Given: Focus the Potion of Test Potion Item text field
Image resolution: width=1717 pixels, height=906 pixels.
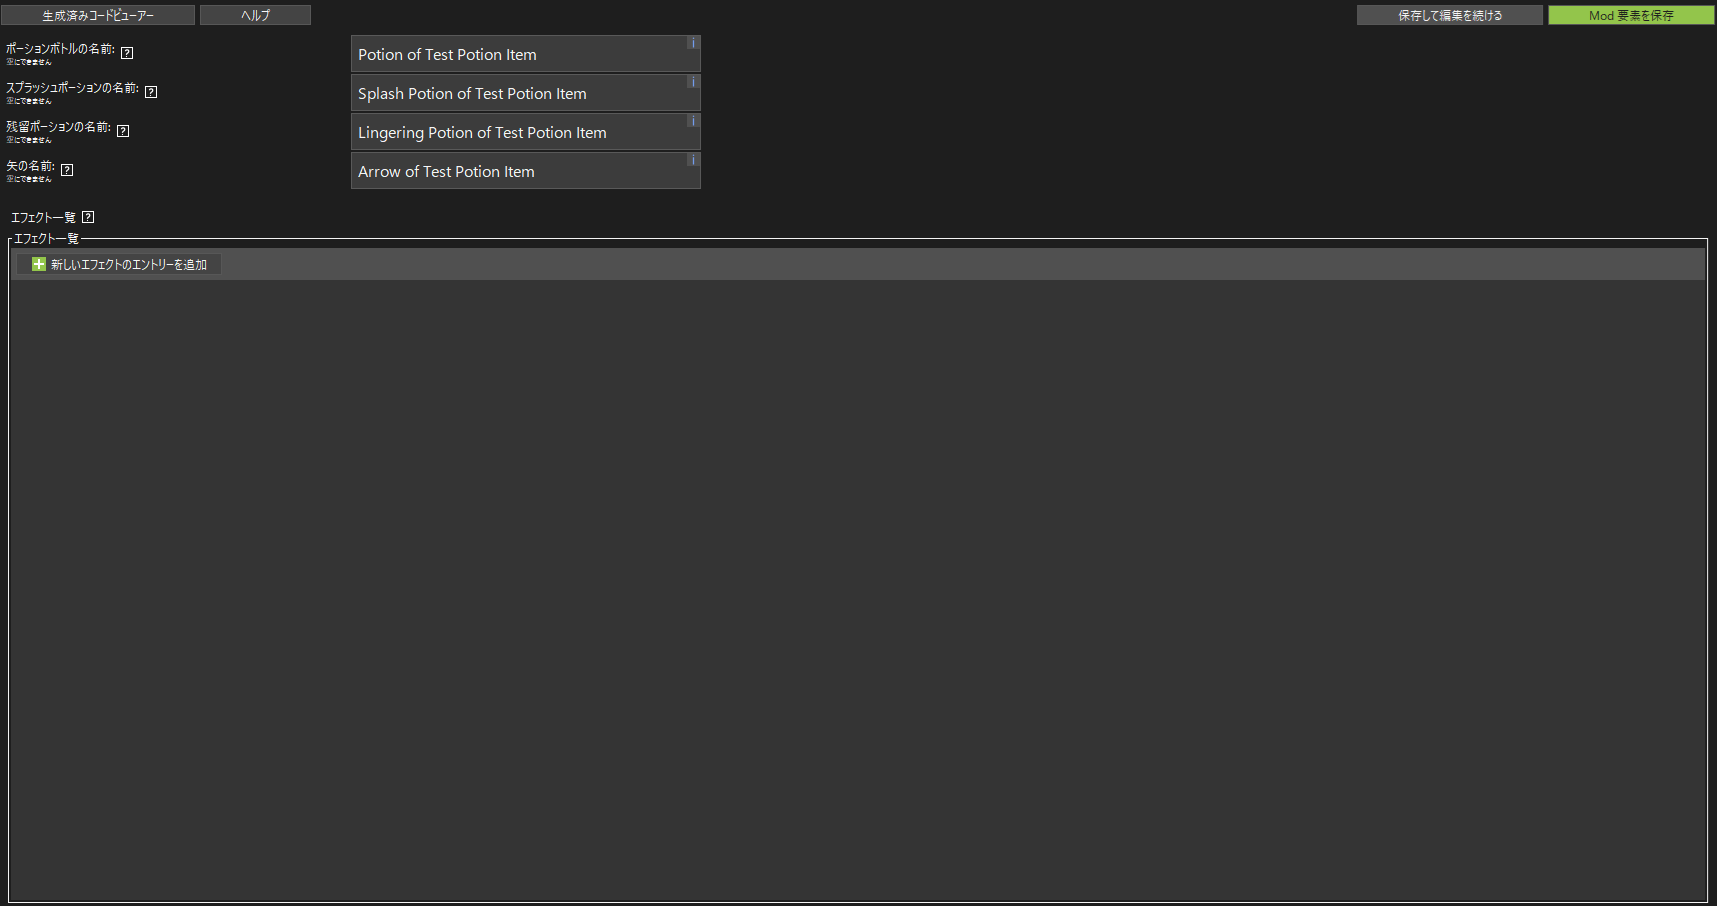Looking at the screenshot, I should (x=515, y=55).
